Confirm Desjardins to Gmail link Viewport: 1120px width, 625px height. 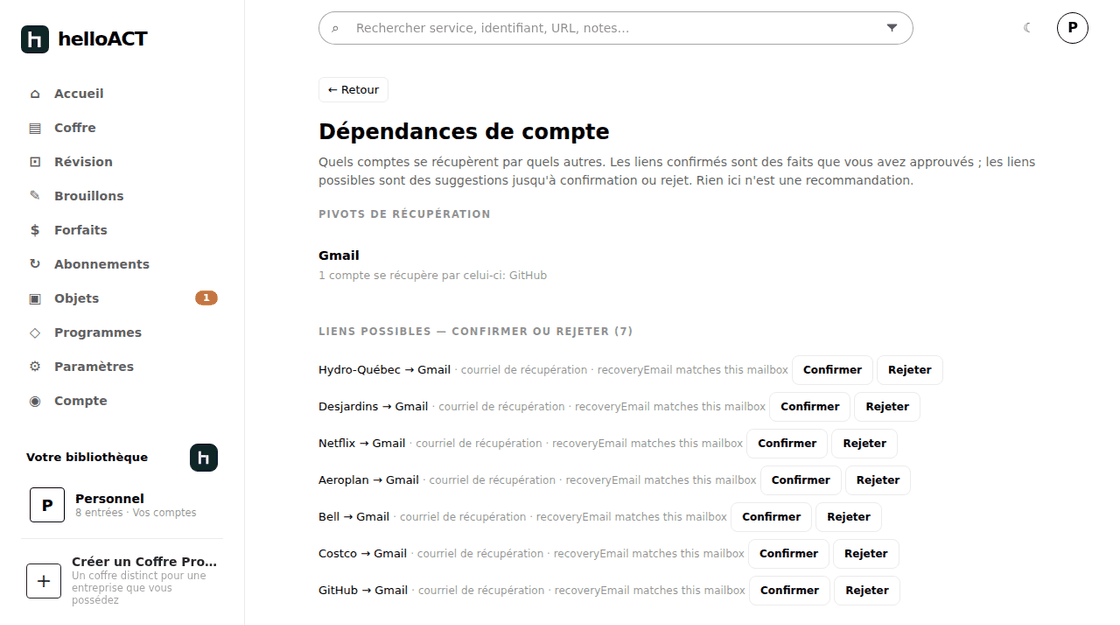(809, 406)
